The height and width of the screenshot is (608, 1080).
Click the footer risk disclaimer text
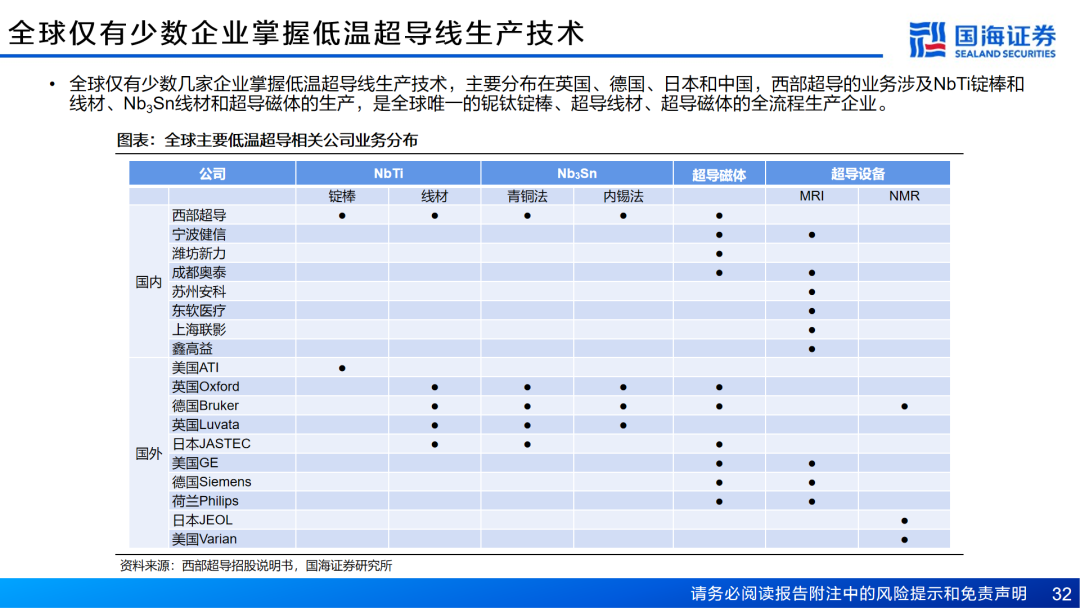click(859, 594)
